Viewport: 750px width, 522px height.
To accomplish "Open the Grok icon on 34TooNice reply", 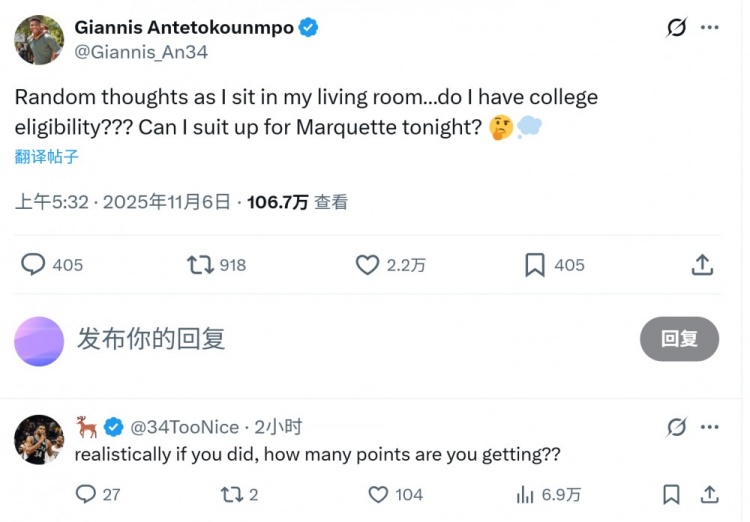I will (x=677, y=428).
